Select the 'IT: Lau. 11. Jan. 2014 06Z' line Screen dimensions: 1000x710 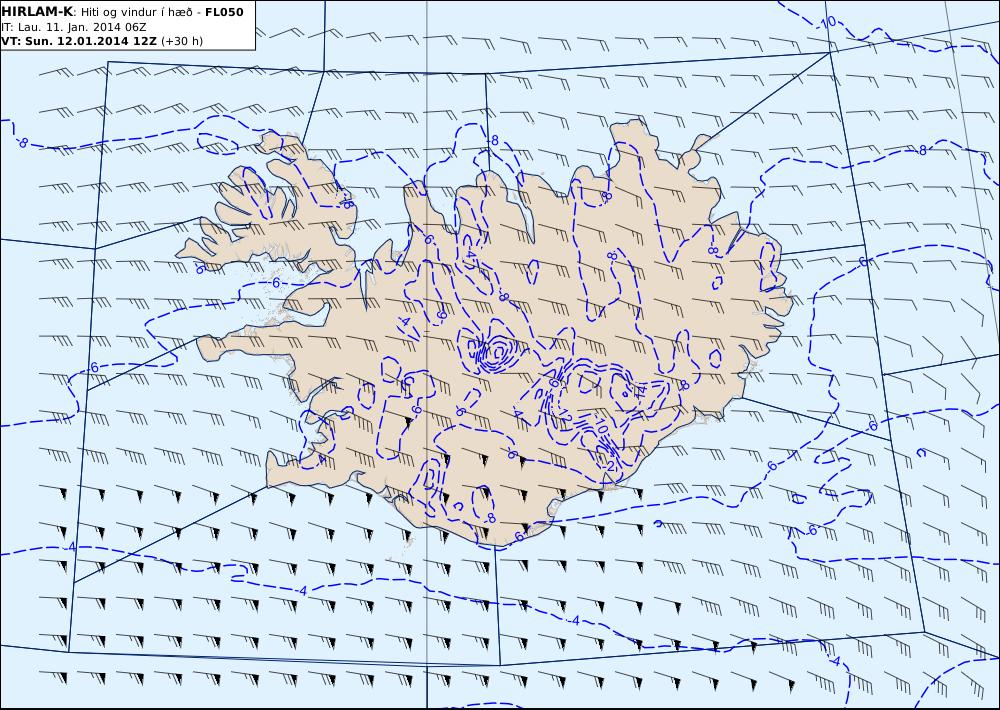tap(73, 27)
